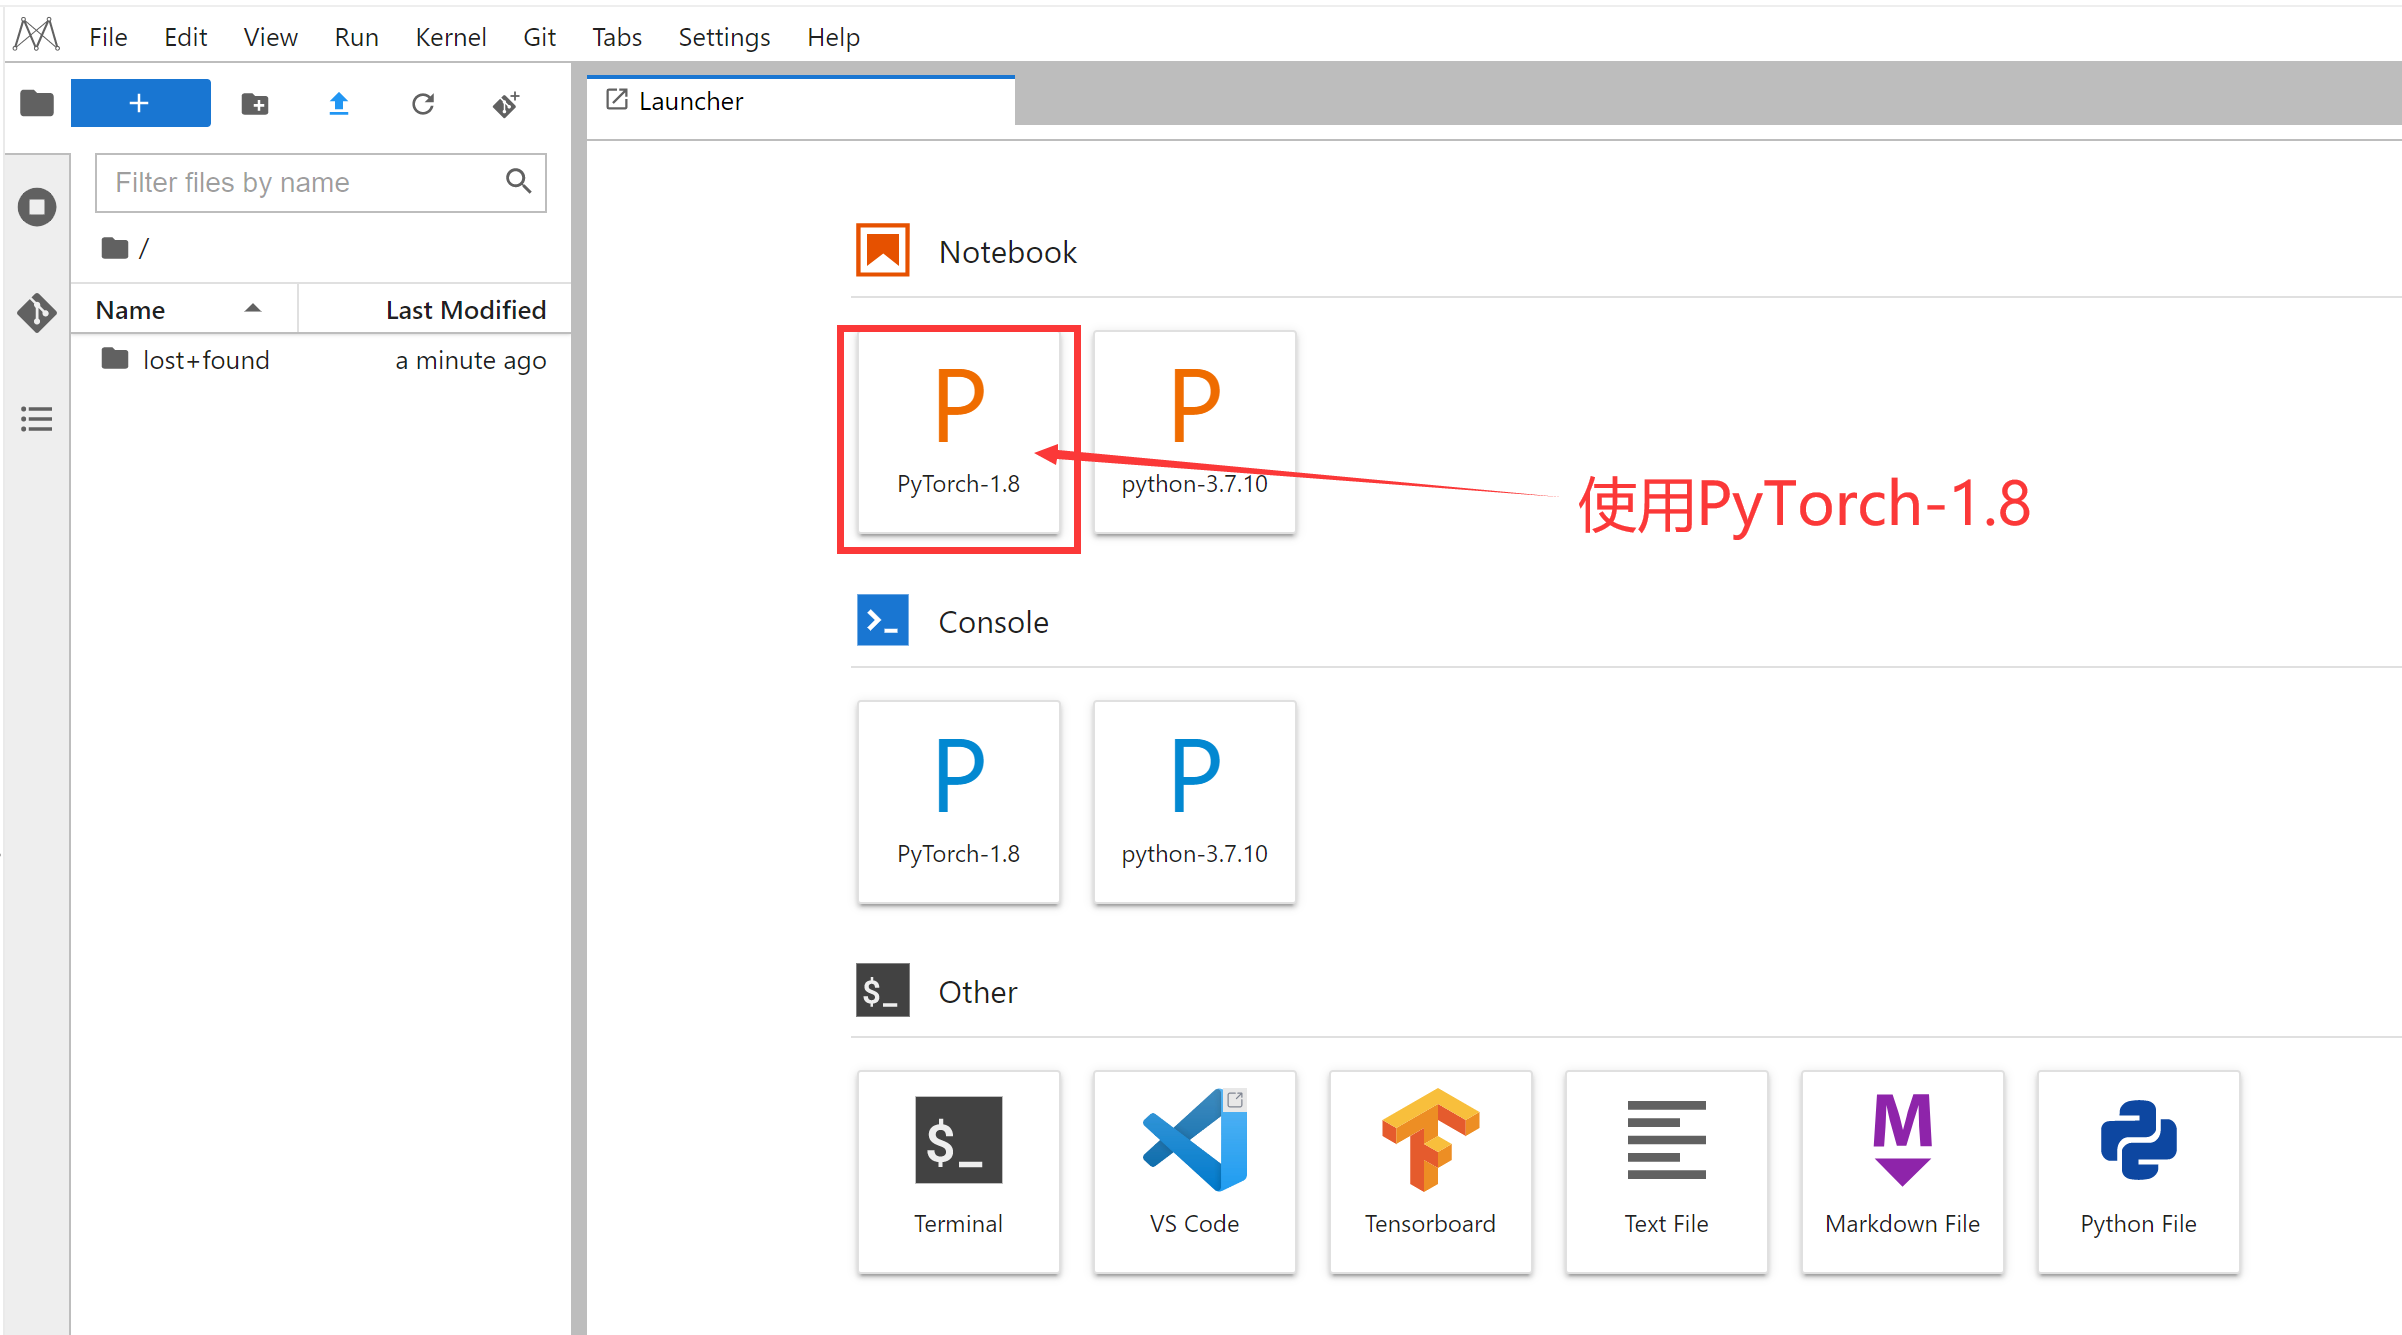
Task: Open the Kernel menu
Action: click(450, 37)
